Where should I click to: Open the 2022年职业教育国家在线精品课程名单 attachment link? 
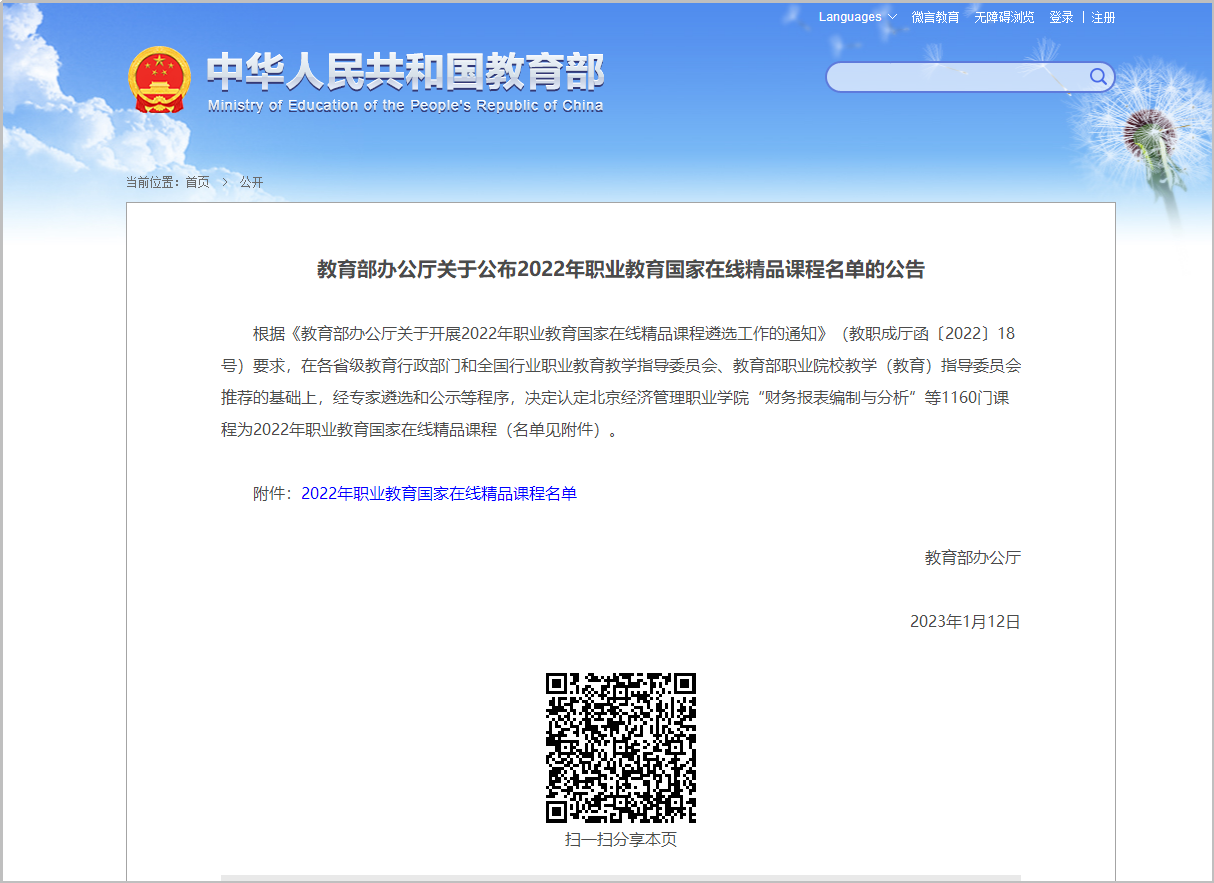click(x=439, y=493)
